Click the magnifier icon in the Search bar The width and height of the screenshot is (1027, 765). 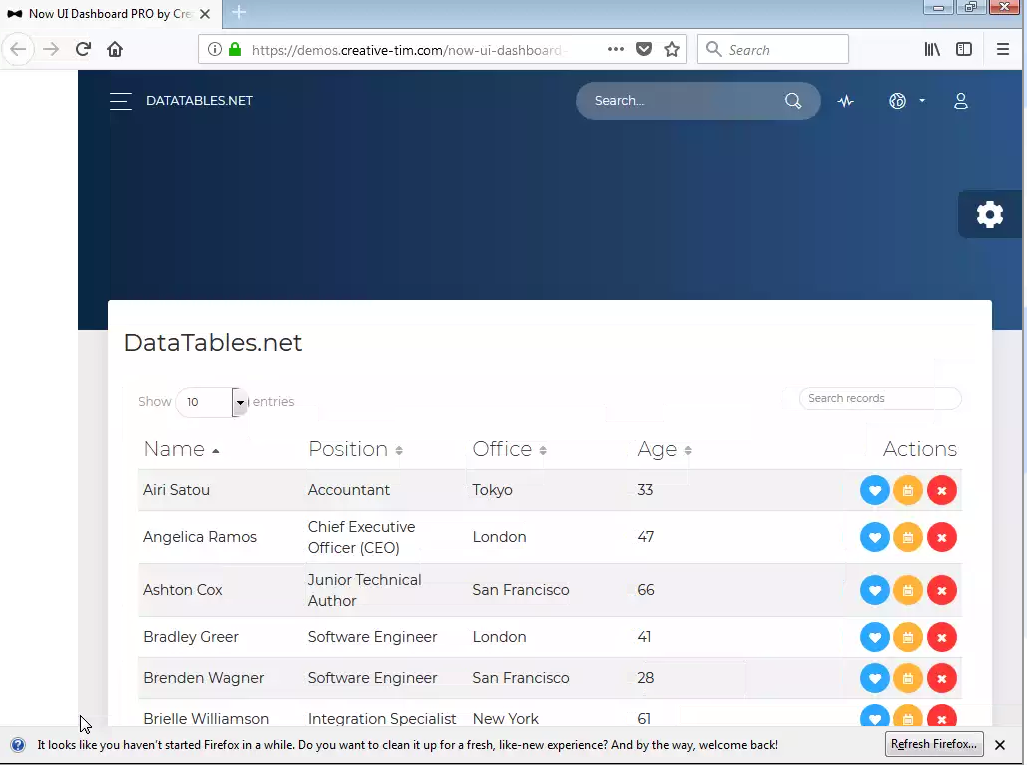(793, 101)
